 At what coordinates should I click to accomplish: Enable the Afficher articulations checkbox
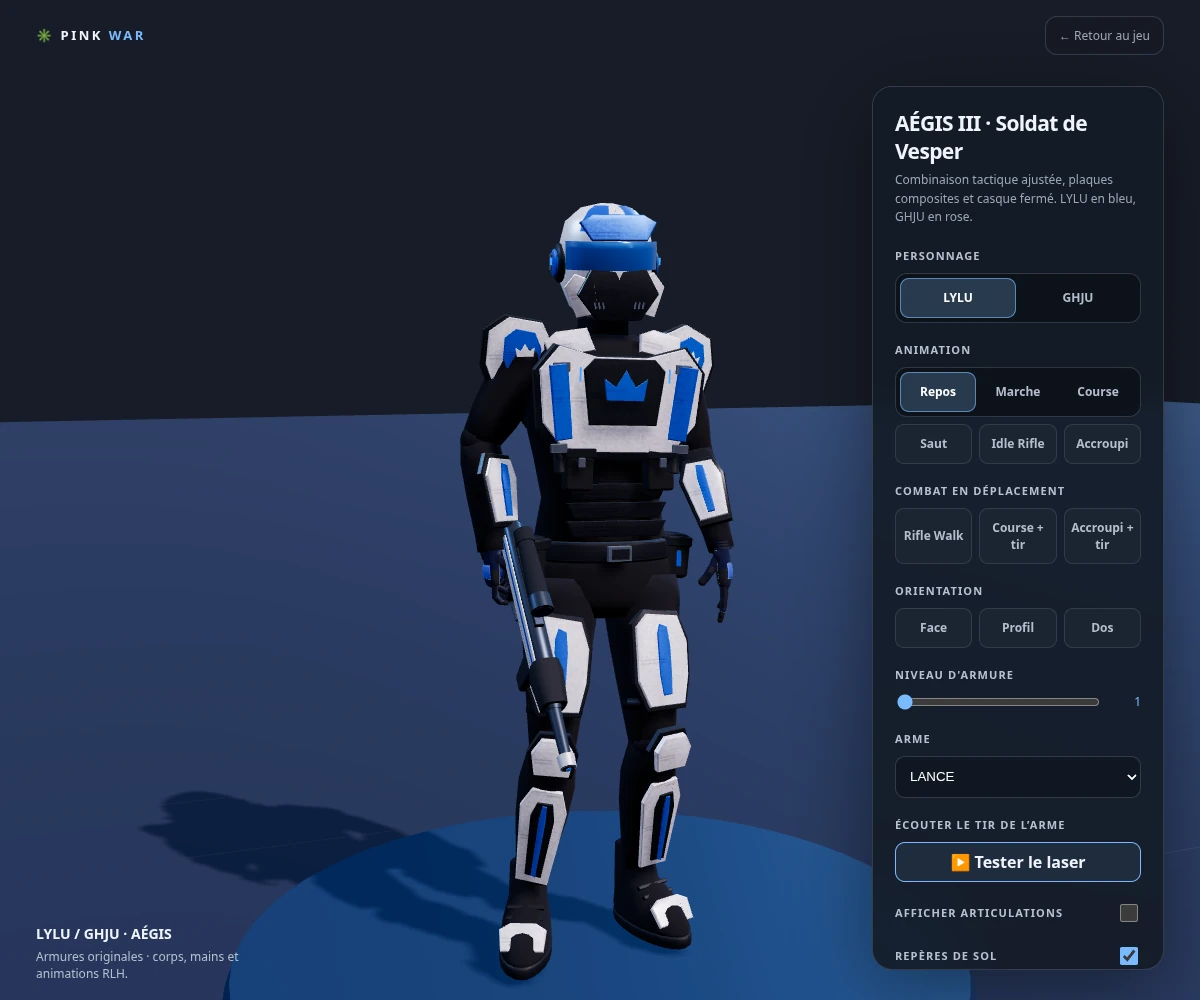click(x=1129, y=913)
